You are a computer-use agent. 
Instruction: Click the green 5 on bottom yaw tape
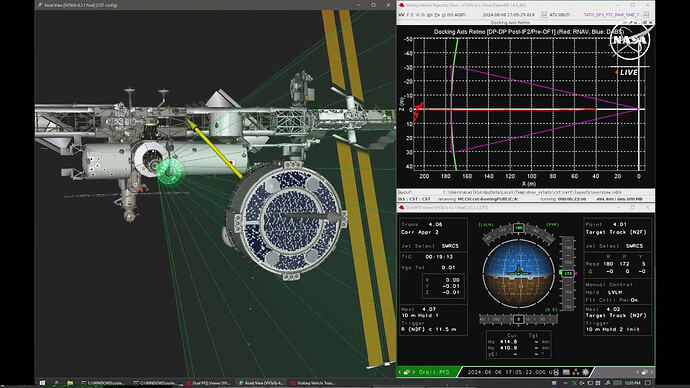point(518,319)
